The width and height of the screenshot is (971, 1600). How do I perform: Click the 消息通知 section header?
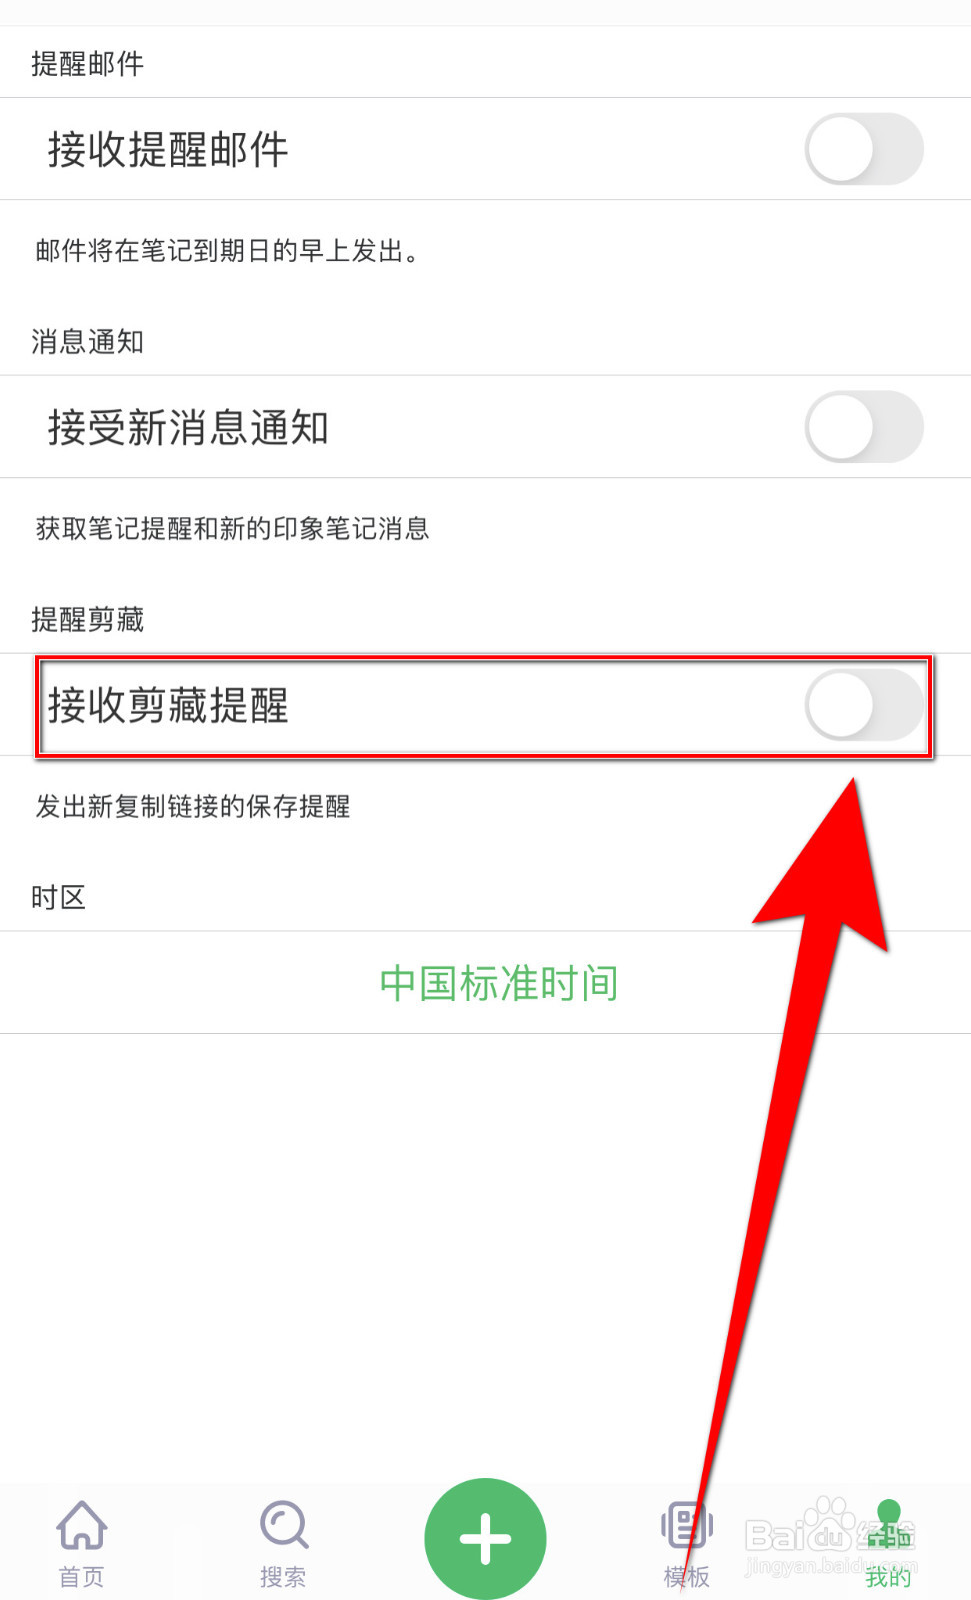87,342
